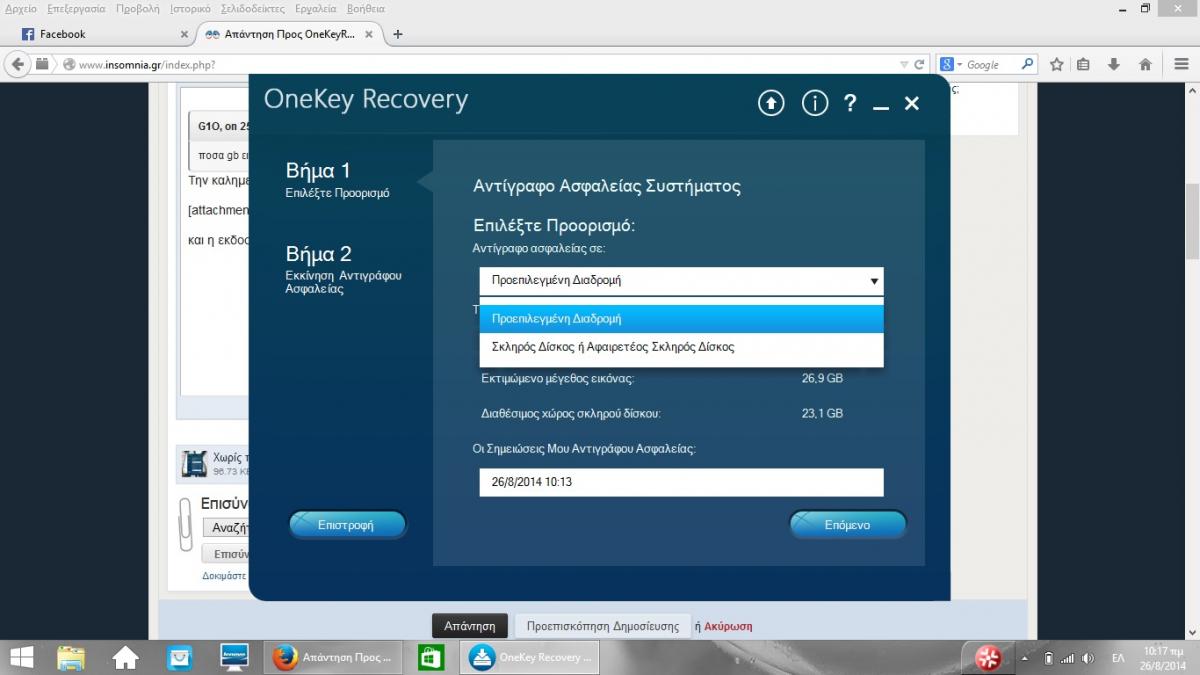This screenshot has height=675, width=1200.
Task: Click the ΕΛ language indicator
Action: pyautogui.click(x=1118, y=658)
